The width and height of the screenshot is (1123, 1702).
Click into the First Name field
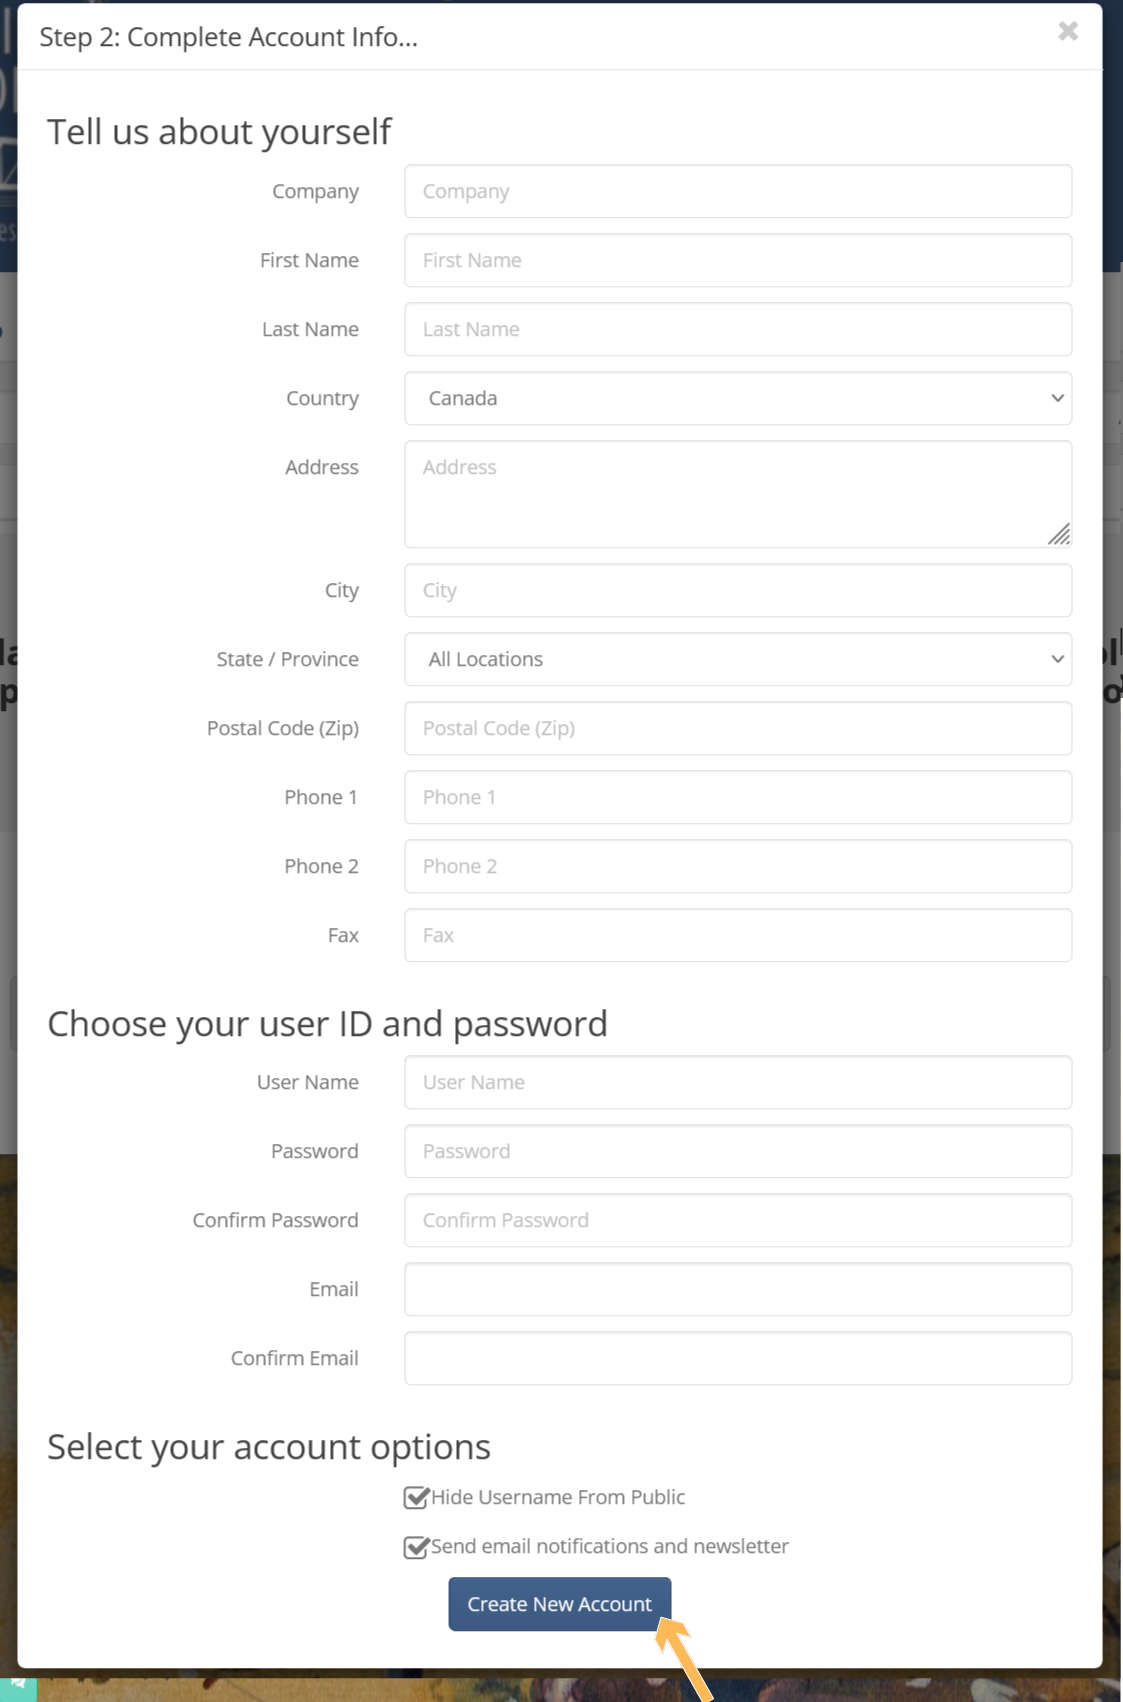click(738, 260)
